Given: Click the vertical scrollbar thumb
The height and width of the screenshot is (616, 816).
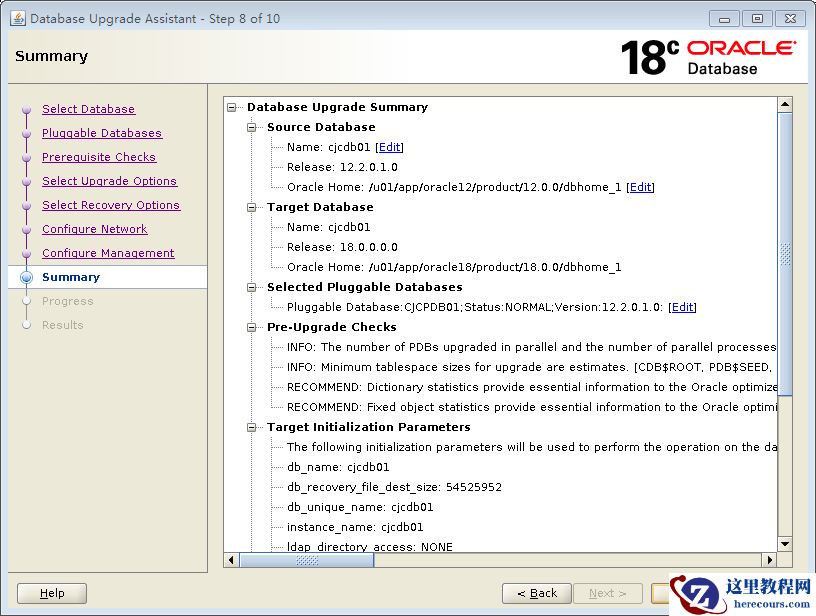Looking at the screenshot, I should click(x=785, y=254).
